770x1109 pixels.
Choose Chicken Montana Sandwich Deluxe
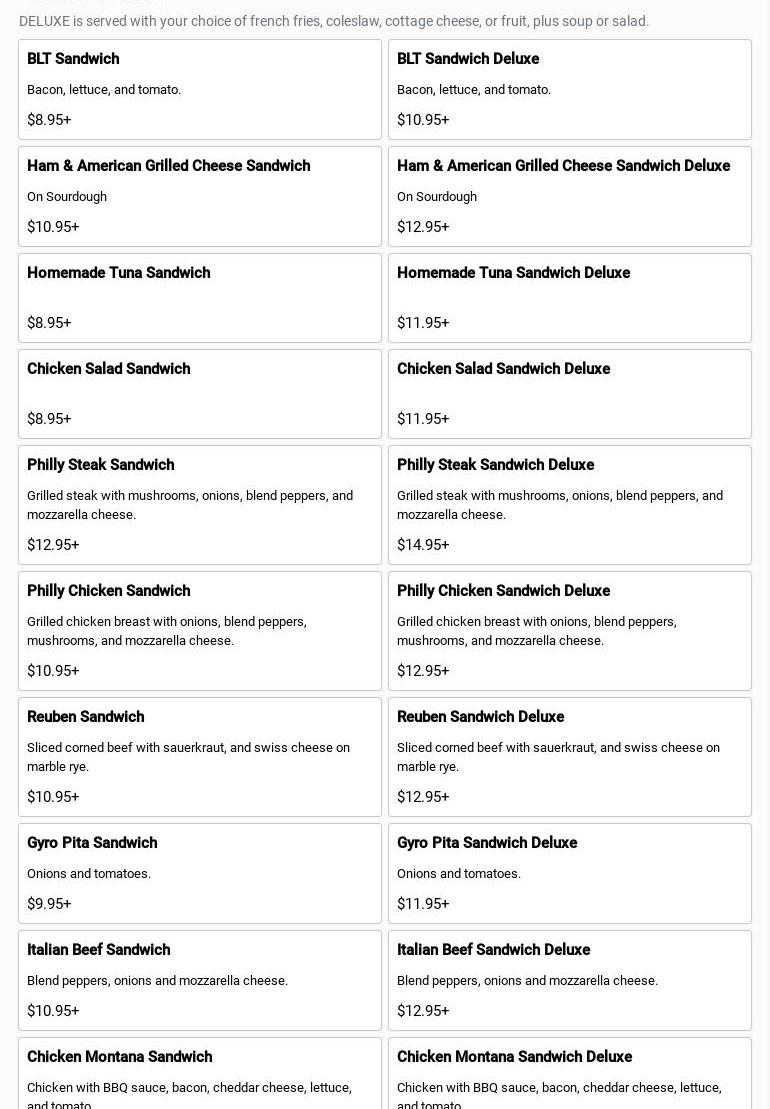coord(569,1075)
